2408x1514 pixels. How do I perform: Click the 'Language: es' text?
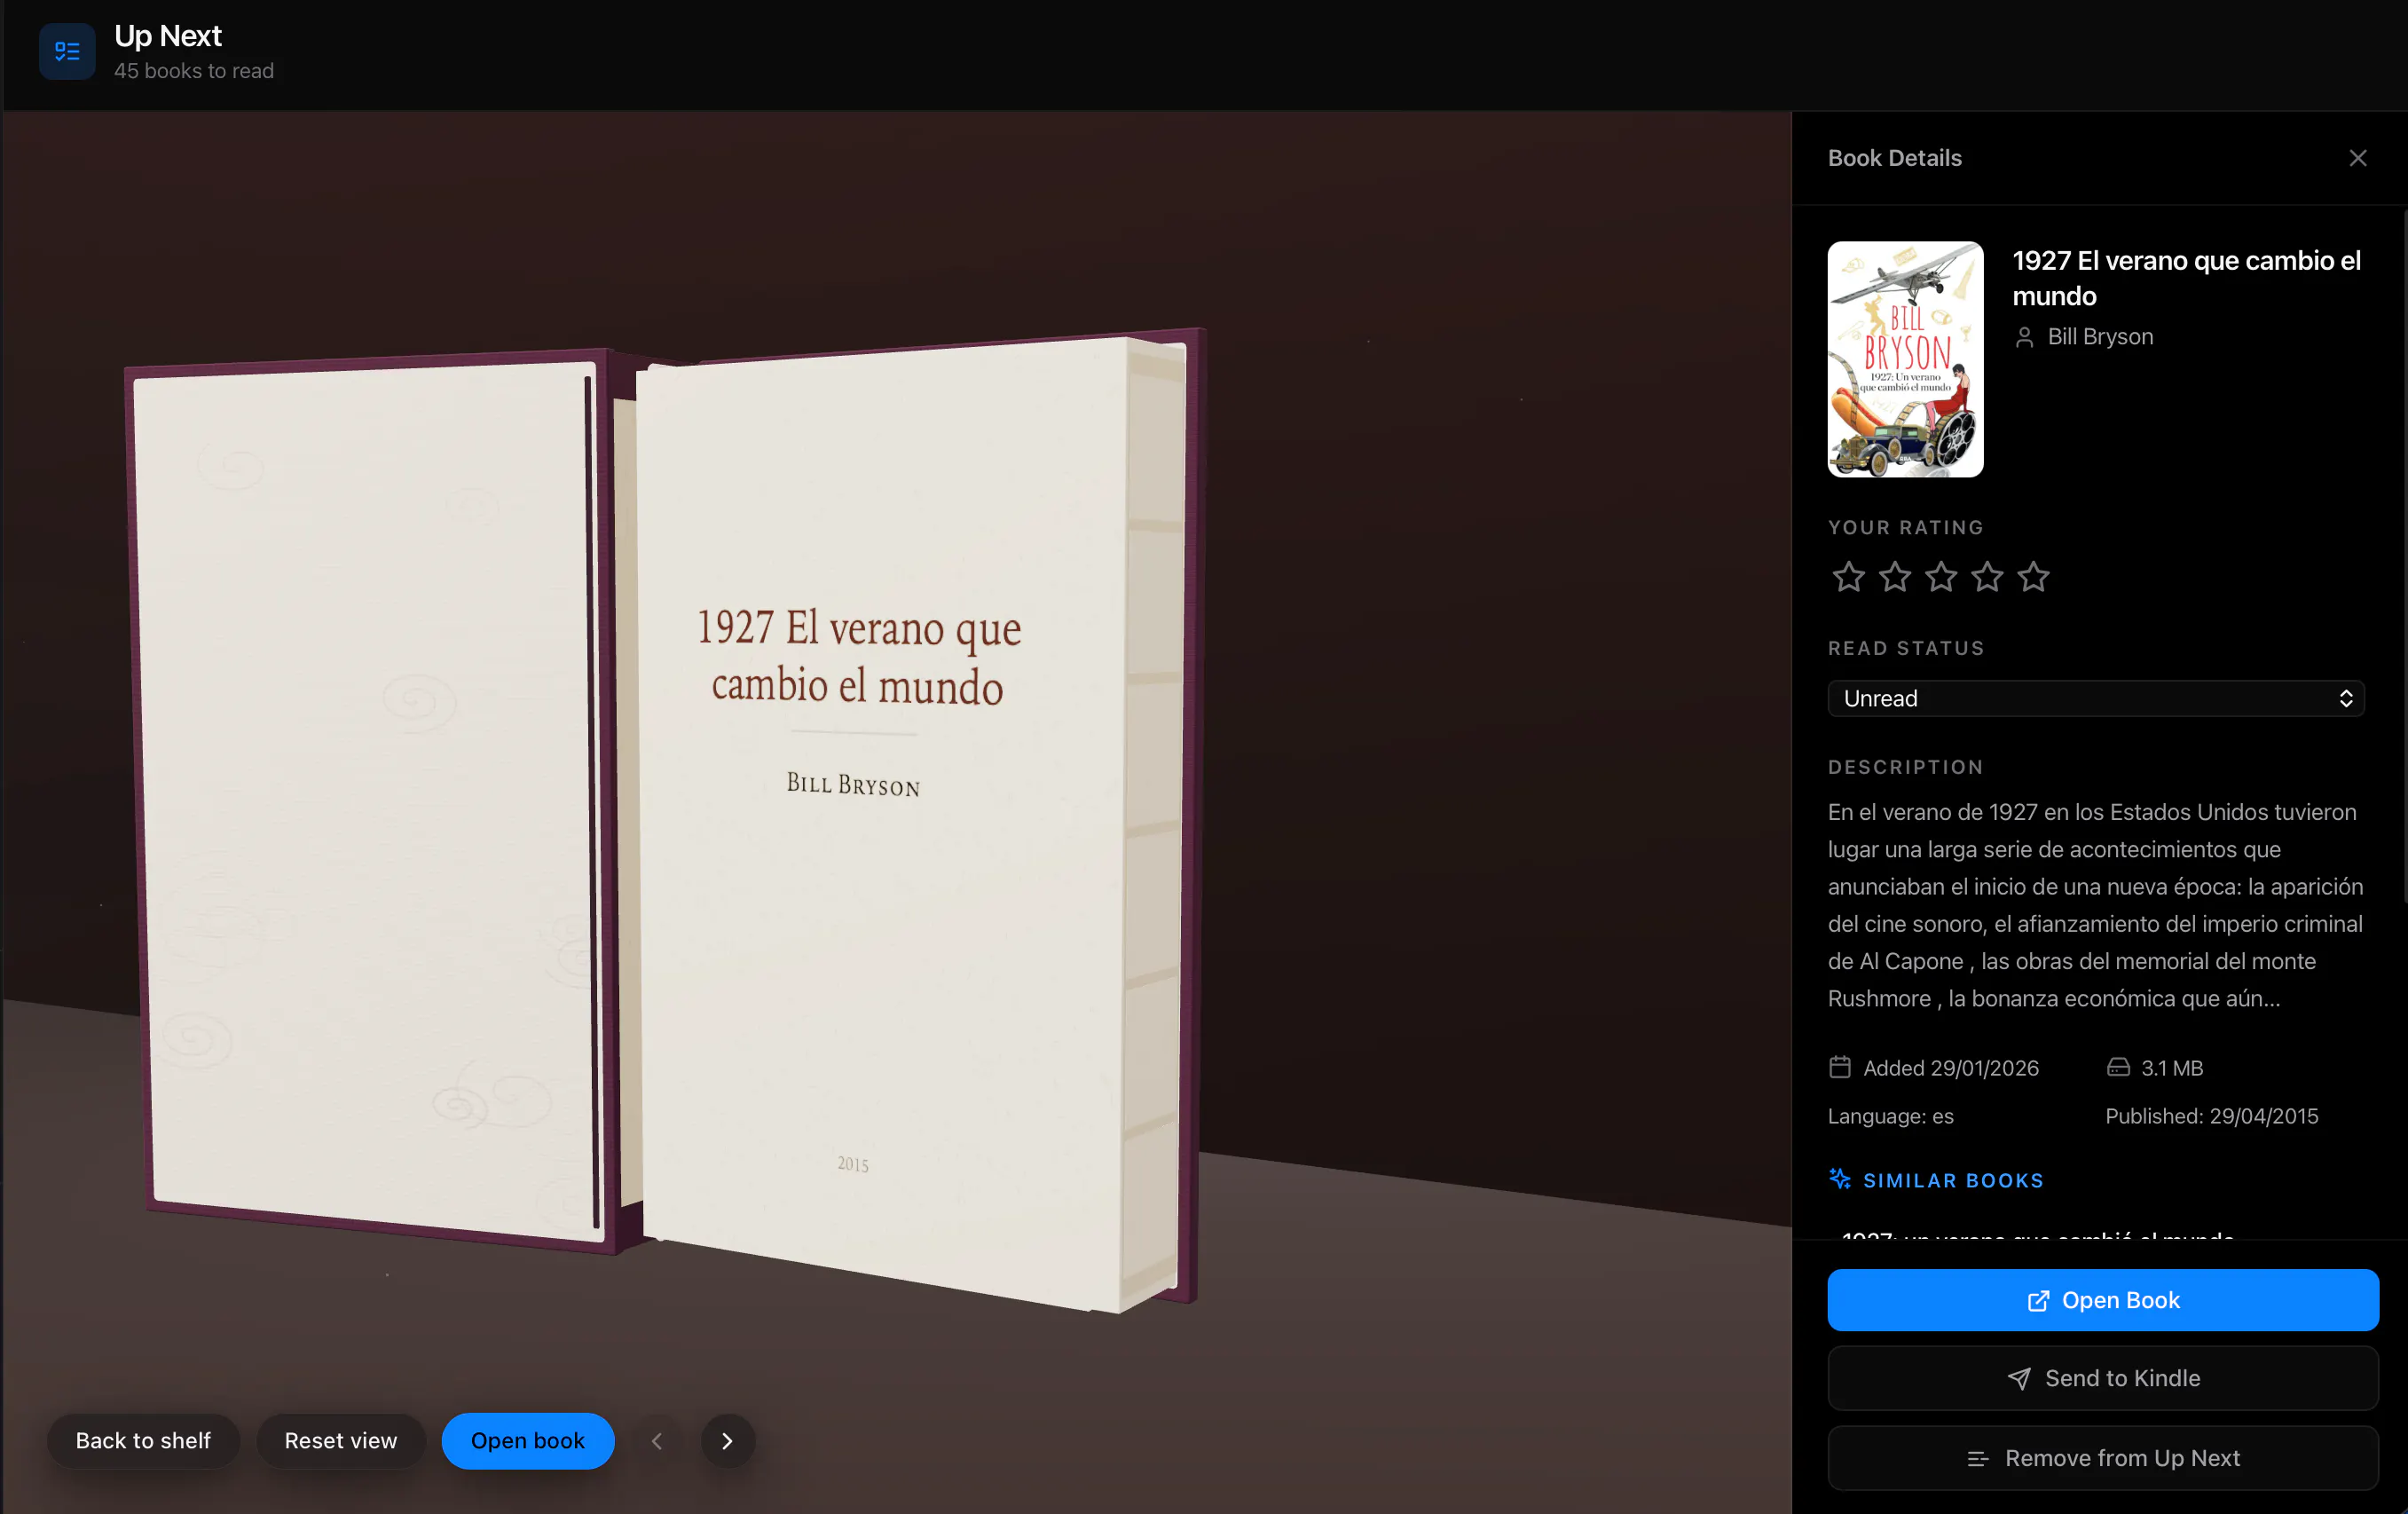point(1890,1116)
